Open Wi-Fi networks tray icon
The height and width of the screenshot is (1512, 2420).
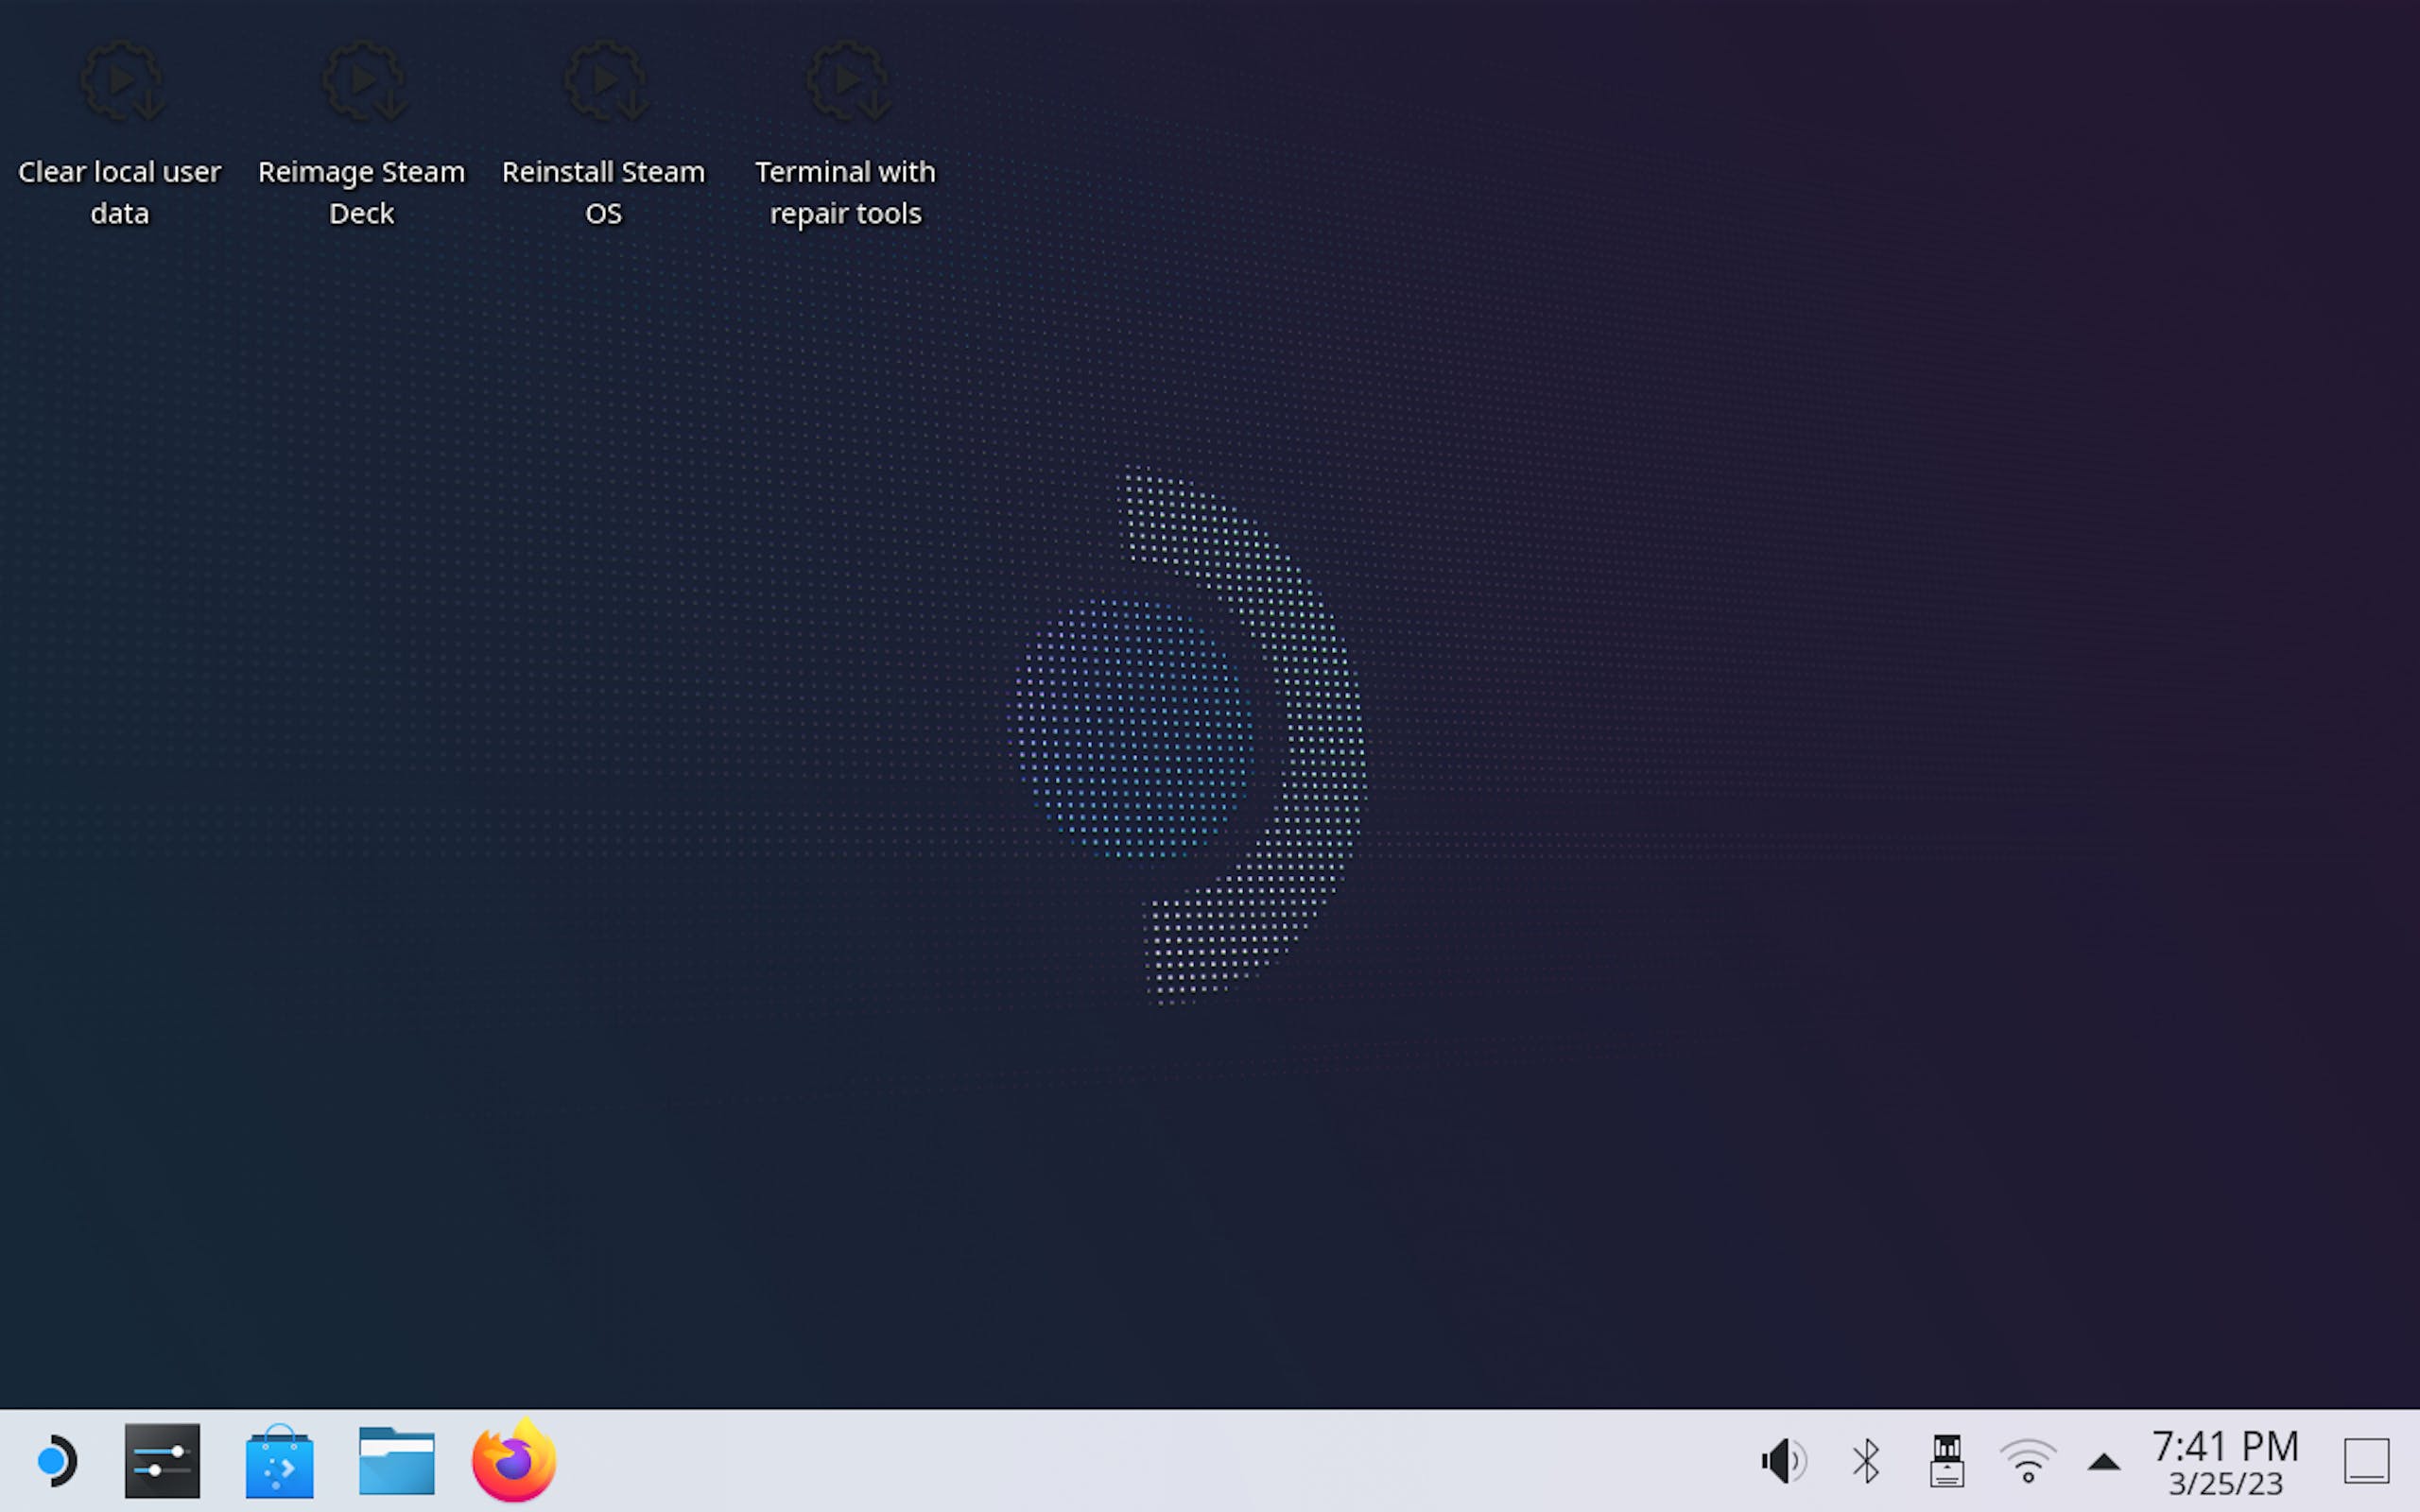[x=2027, y=1462]
